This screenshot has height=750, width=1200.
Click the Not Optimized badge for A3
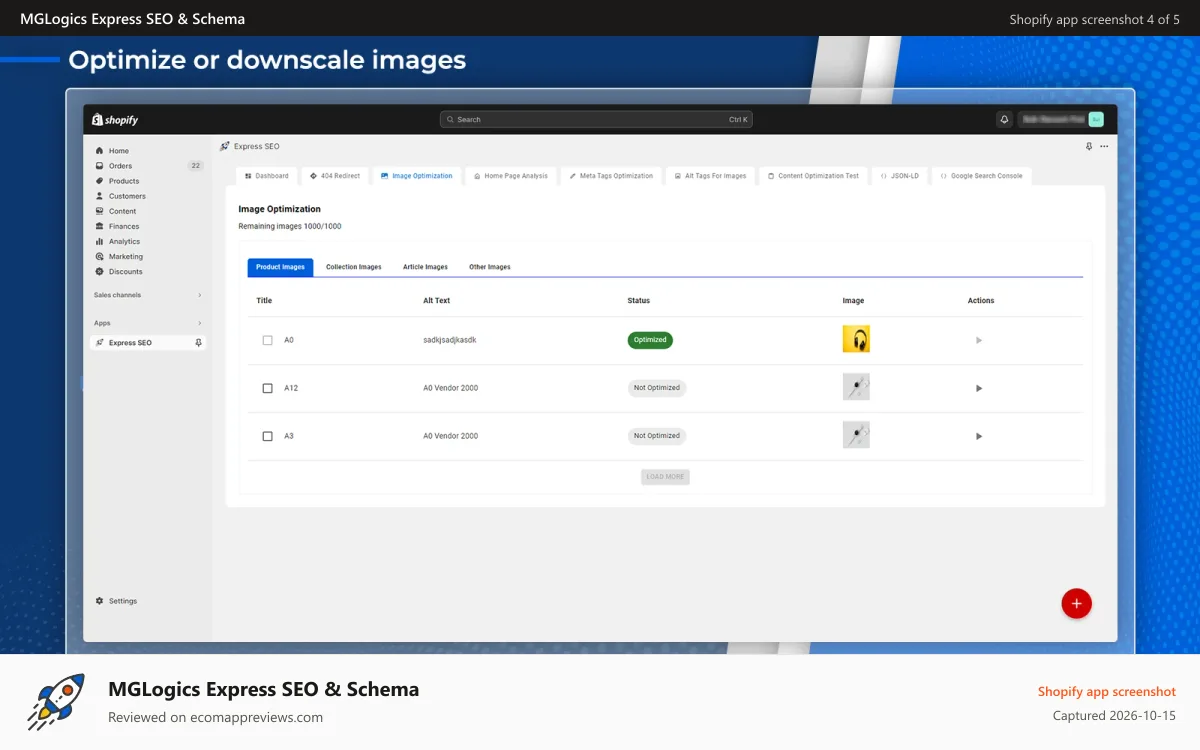[x=657, y=436]
